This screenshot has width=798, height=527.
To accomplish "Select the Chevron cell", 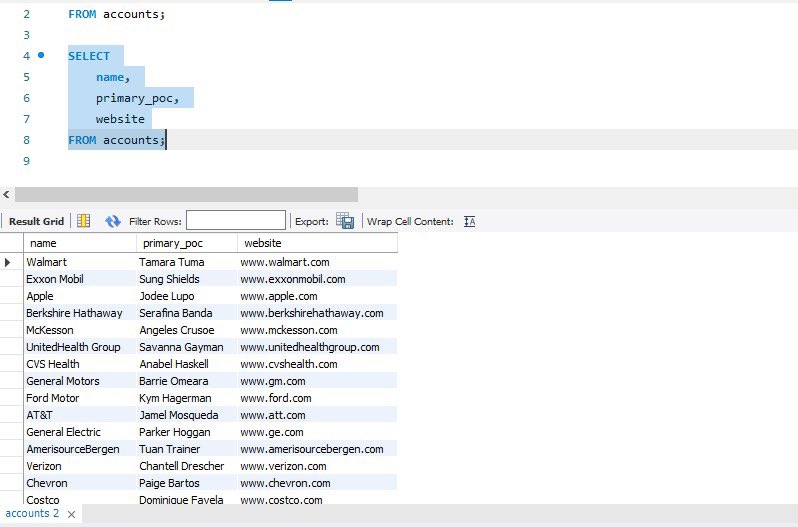I will click(80, 483).
